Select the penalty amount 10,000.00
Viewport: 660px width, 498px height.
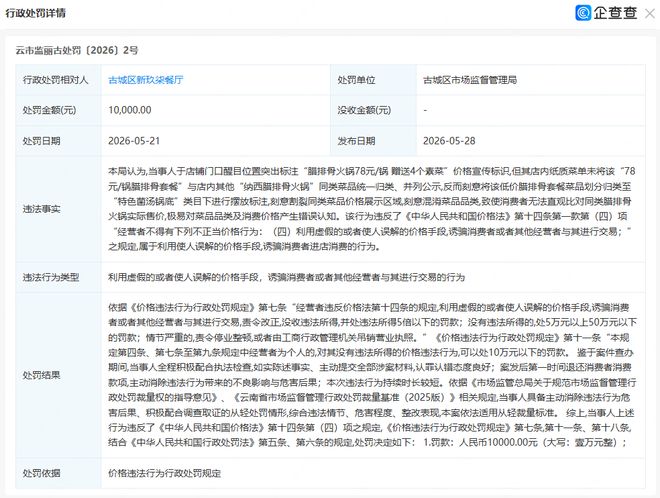tap(130, 110)
